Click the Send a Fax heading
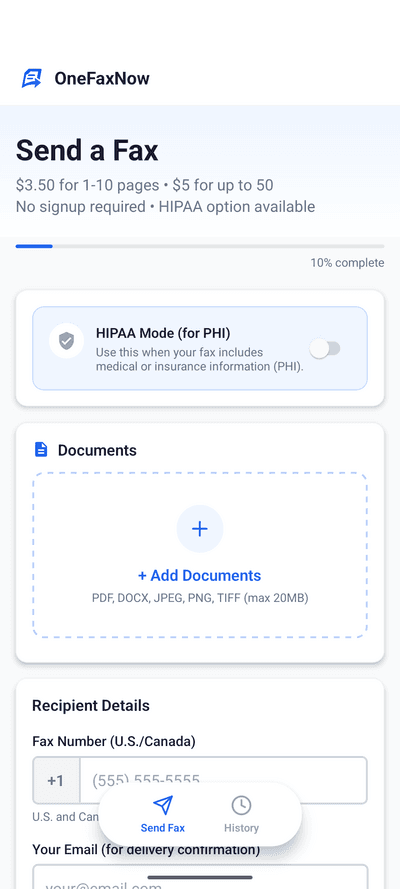 (x=87, y=151)
